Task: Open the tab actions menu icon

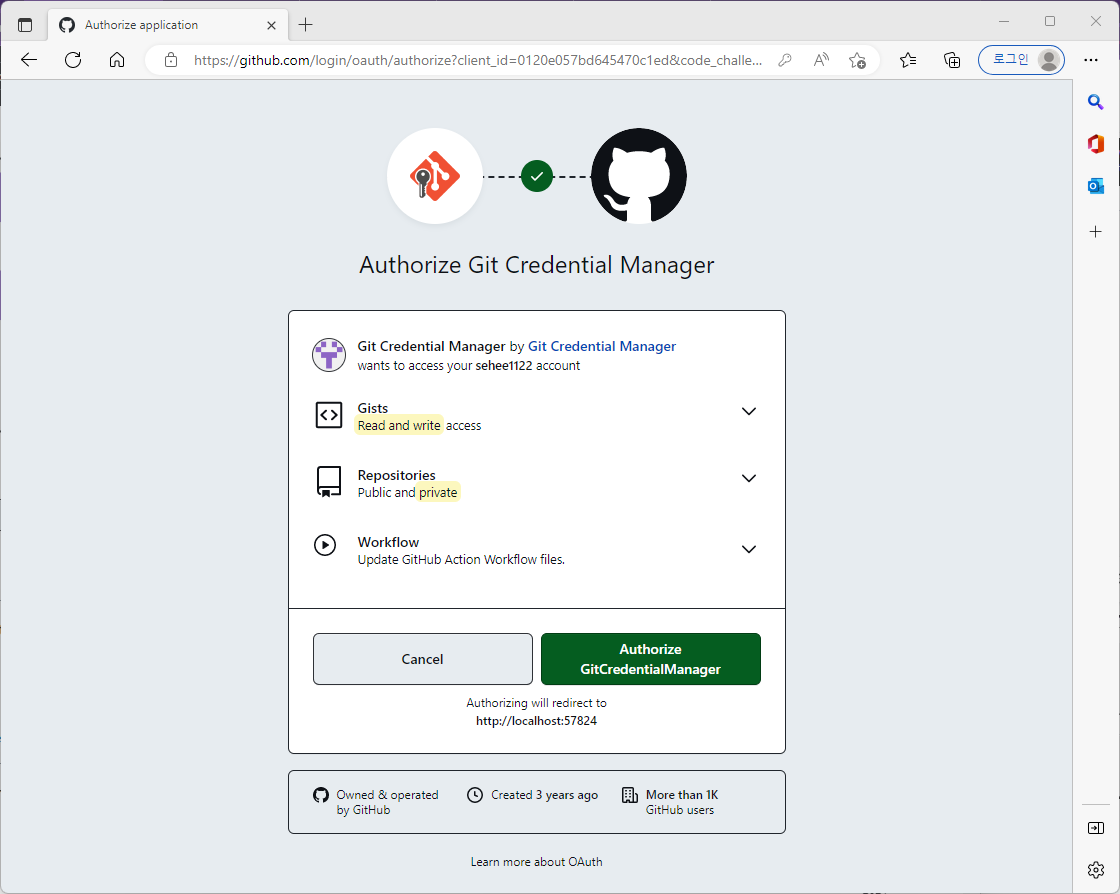Action: pyautogui.click(x=25, y=25)
